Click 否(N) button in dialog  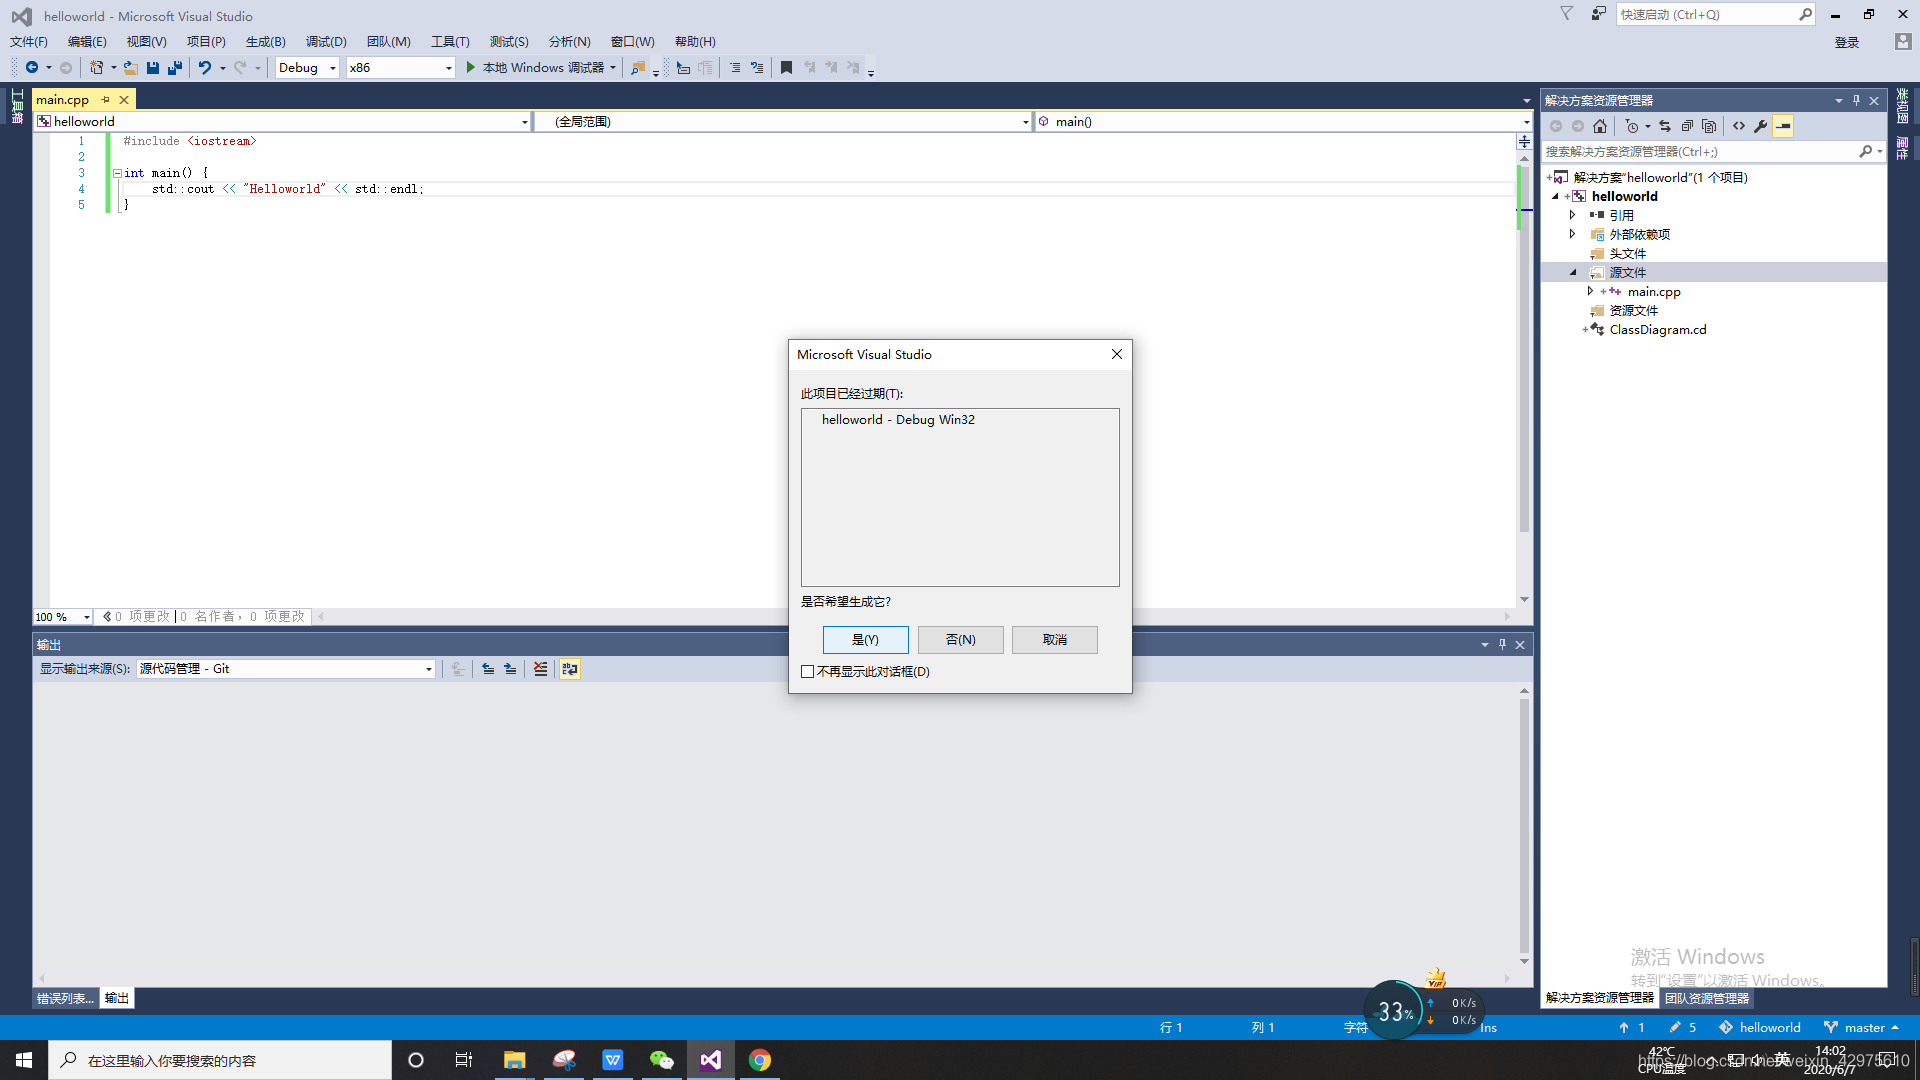coord(961,640)
